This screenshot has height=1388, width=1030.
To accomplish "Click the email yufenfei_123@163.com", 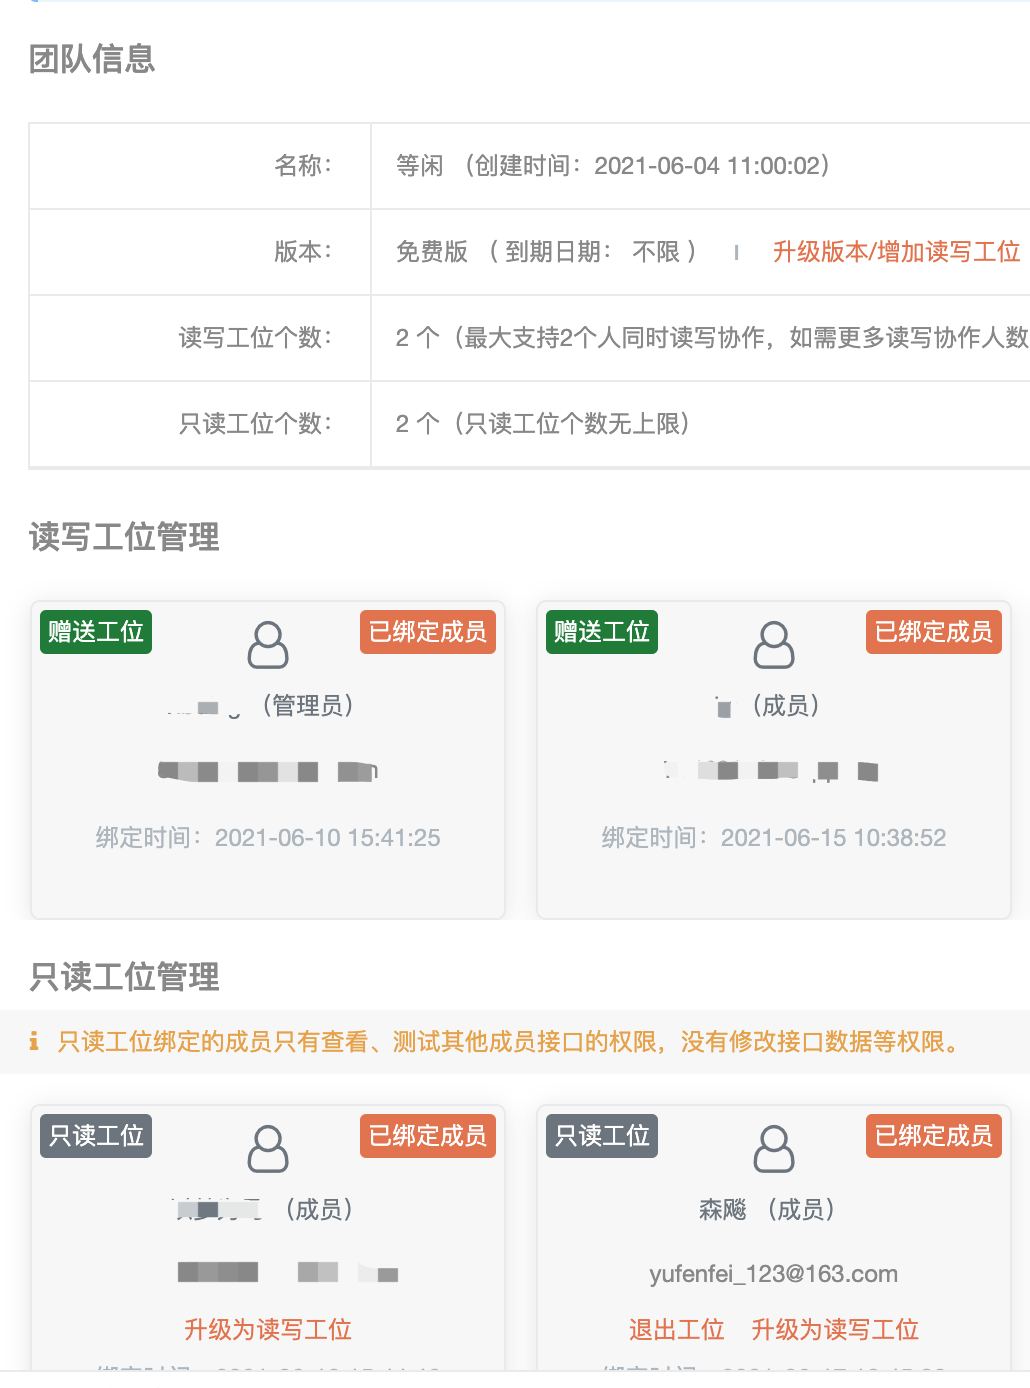I will (x=774, y=1273).
